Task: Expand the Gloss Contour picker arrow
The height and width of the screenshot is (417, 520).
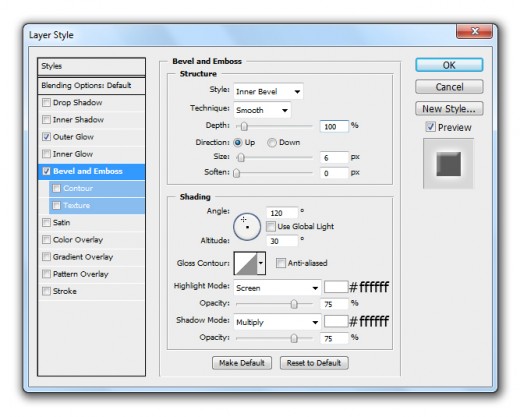Action: (261, 263)
